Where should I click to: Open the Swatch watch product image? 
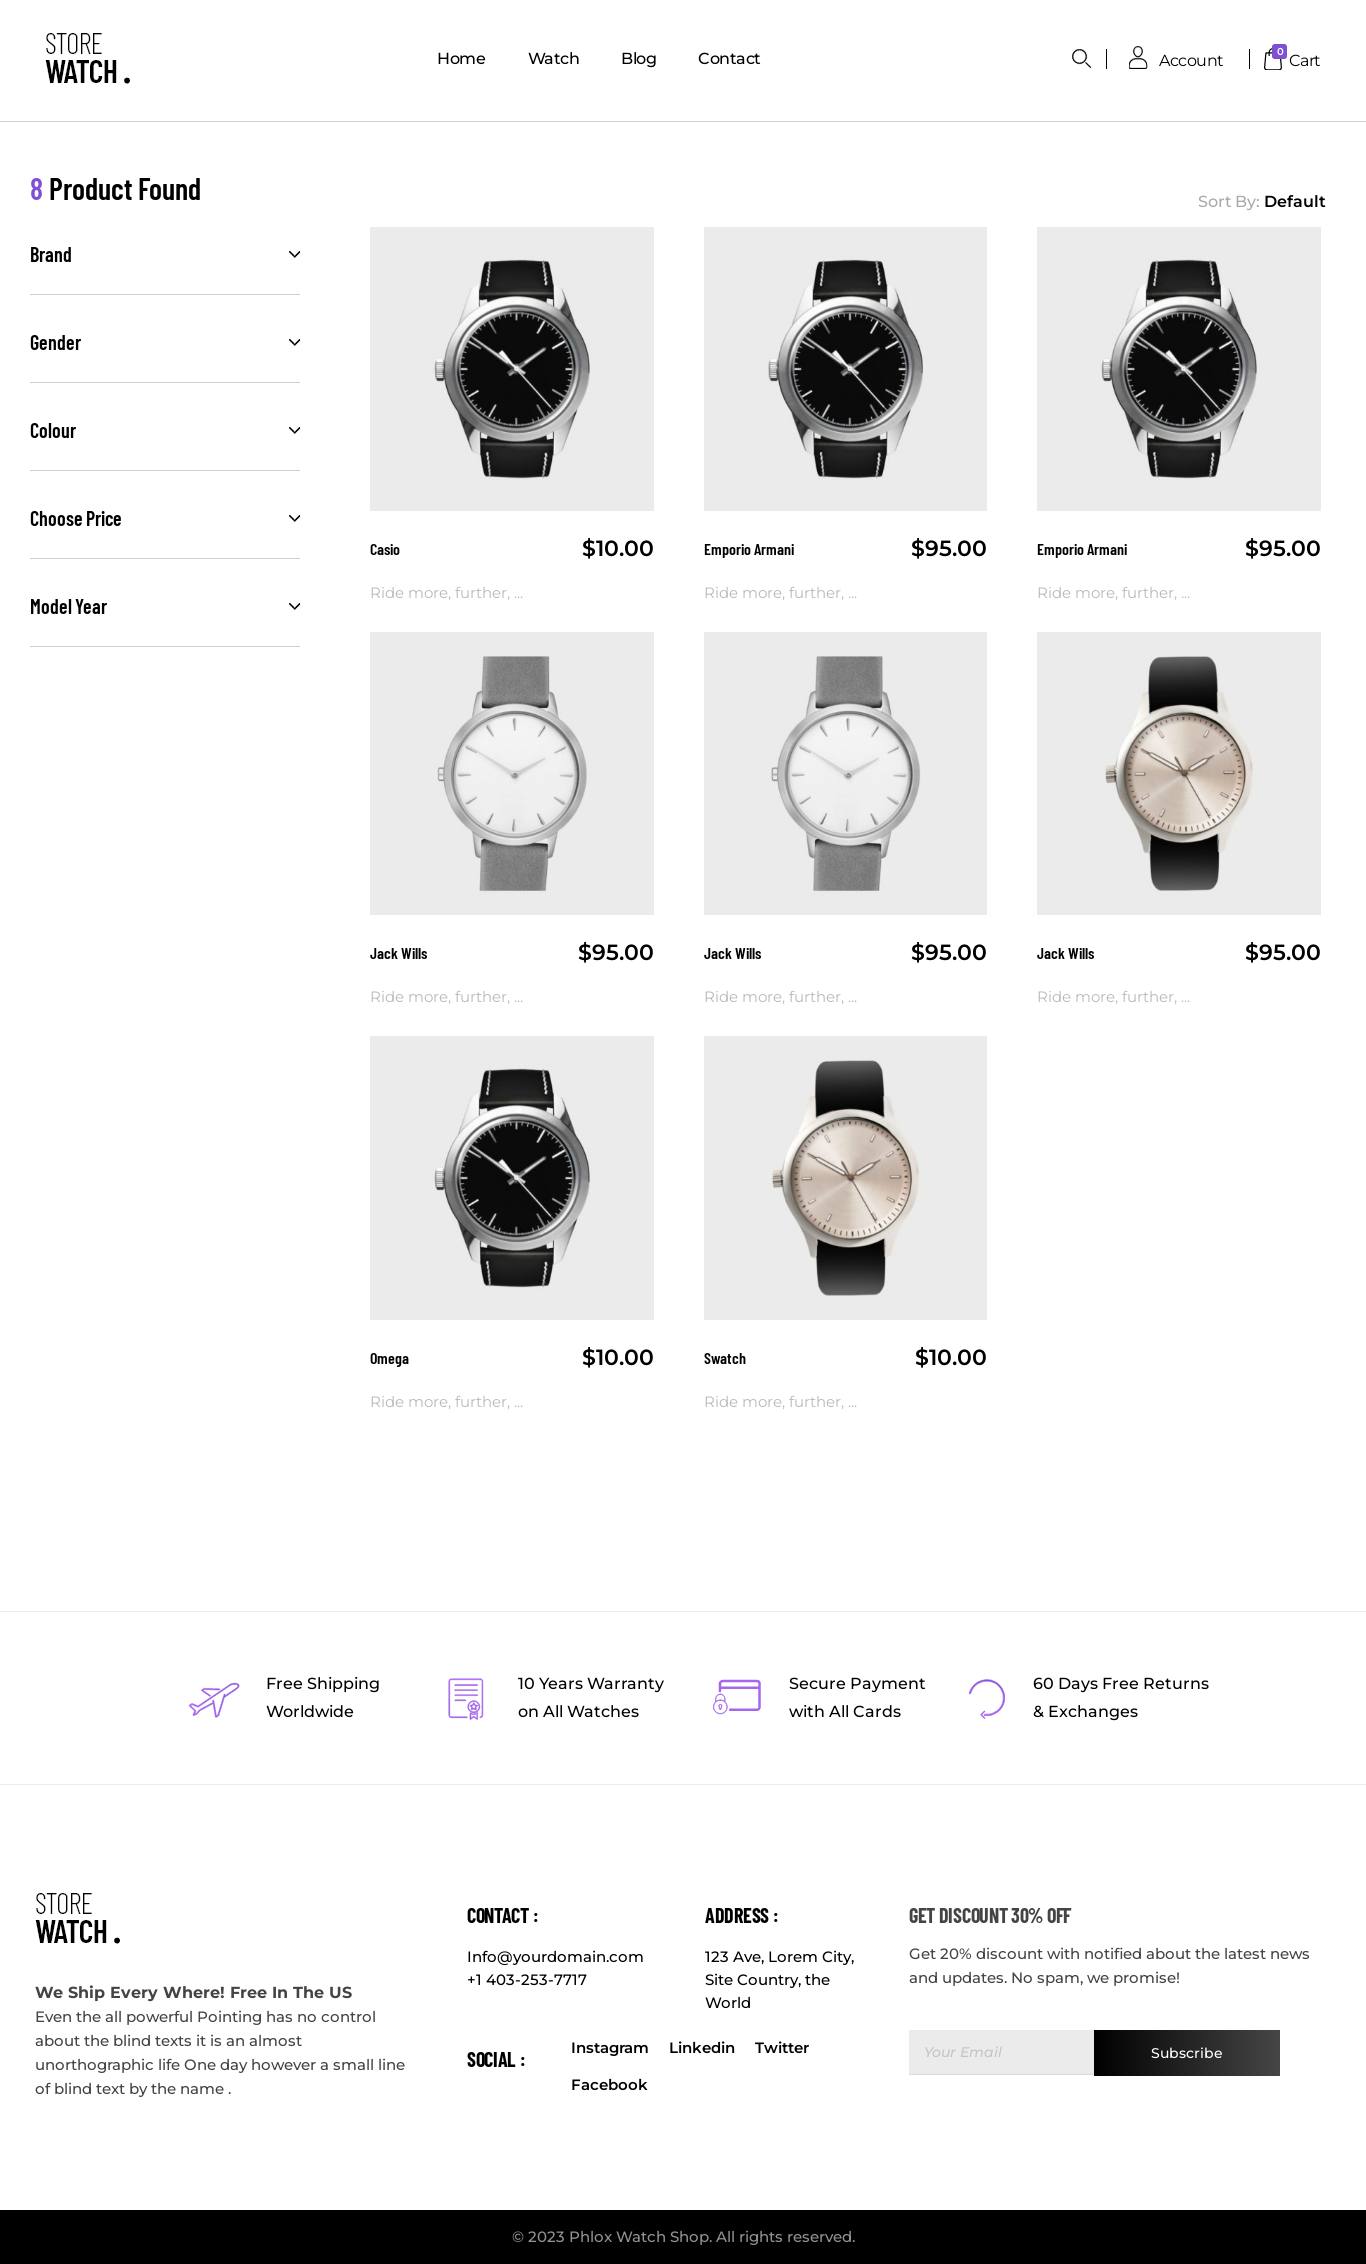pos(845,1178)
